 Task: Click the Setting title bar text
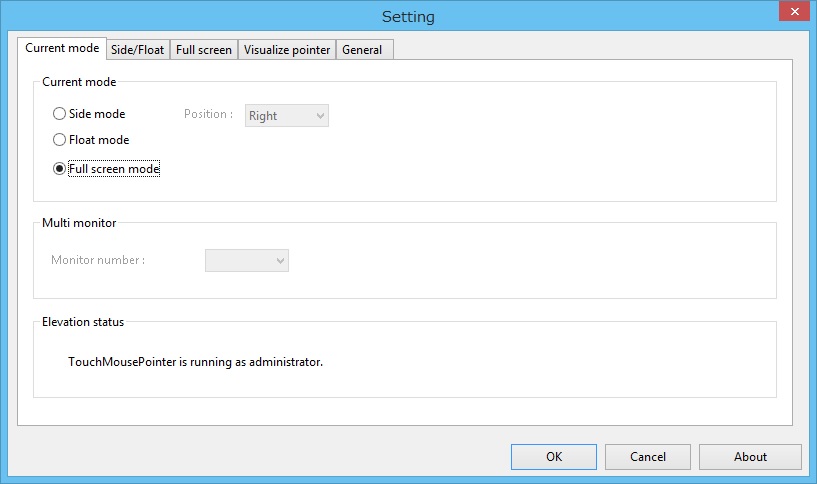pos(408,17)
